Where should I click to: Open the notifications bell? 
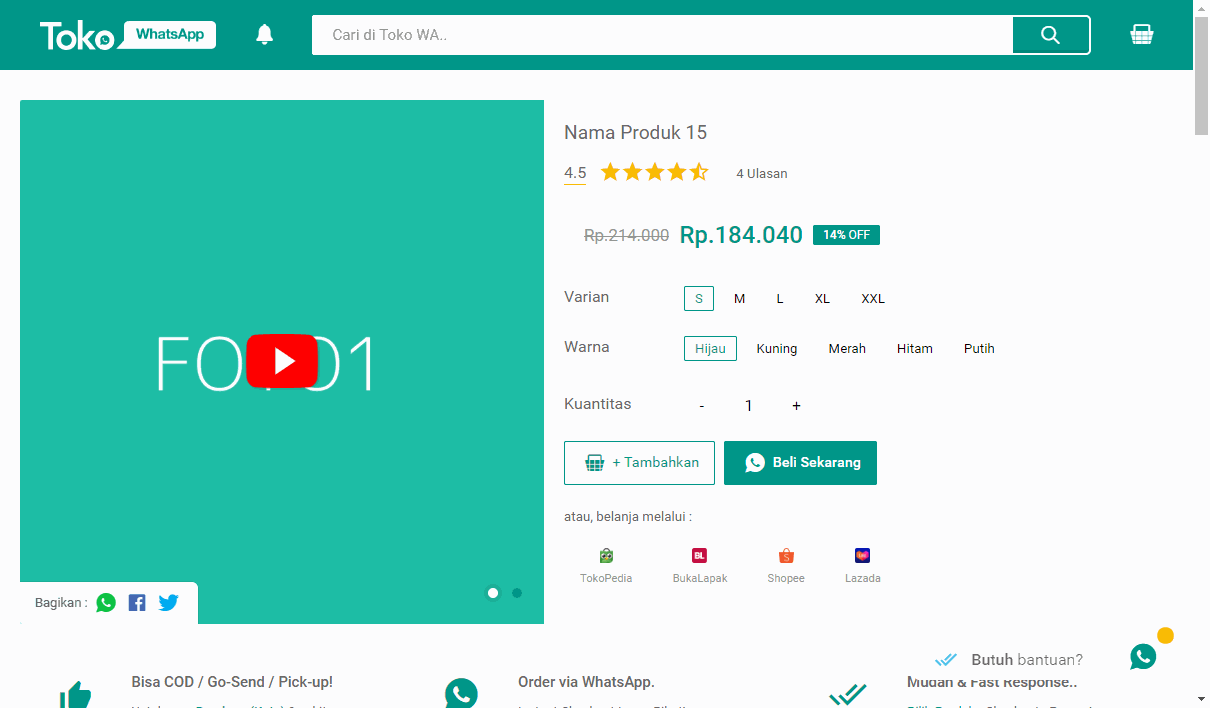coord(263,34)
